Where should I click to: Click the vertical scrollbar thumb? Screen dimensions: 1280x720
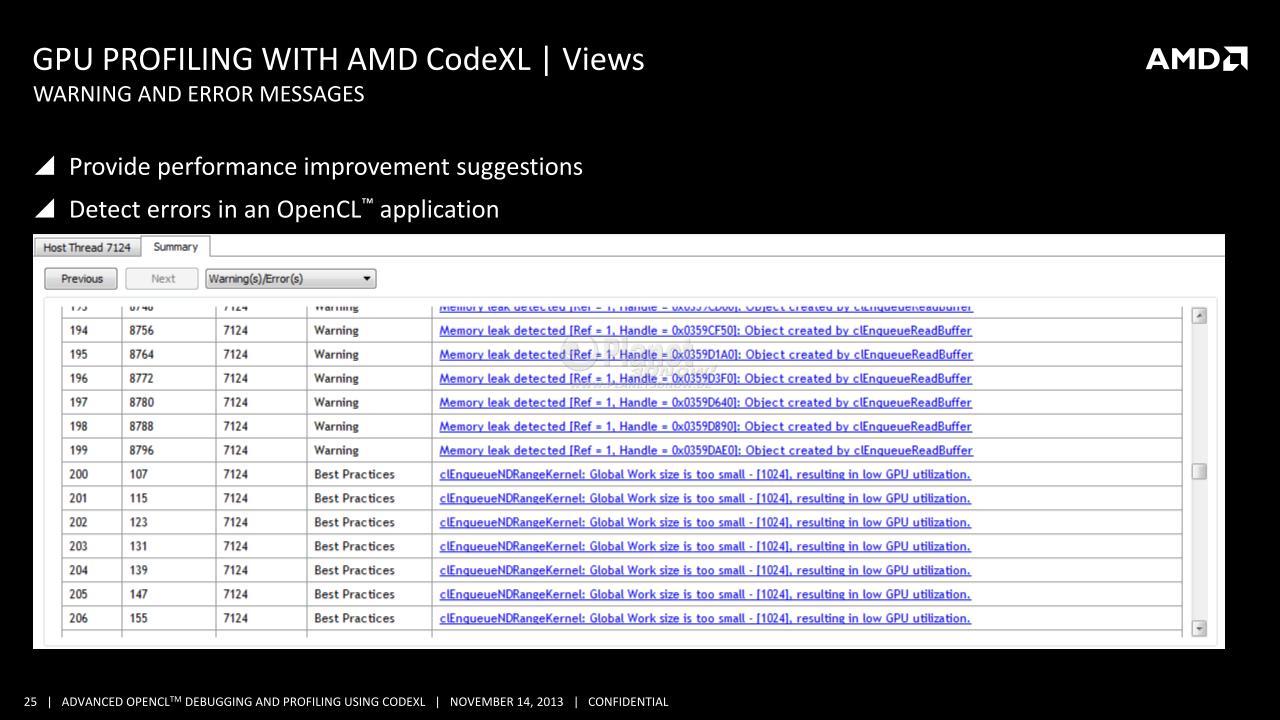coord(1199,471)
